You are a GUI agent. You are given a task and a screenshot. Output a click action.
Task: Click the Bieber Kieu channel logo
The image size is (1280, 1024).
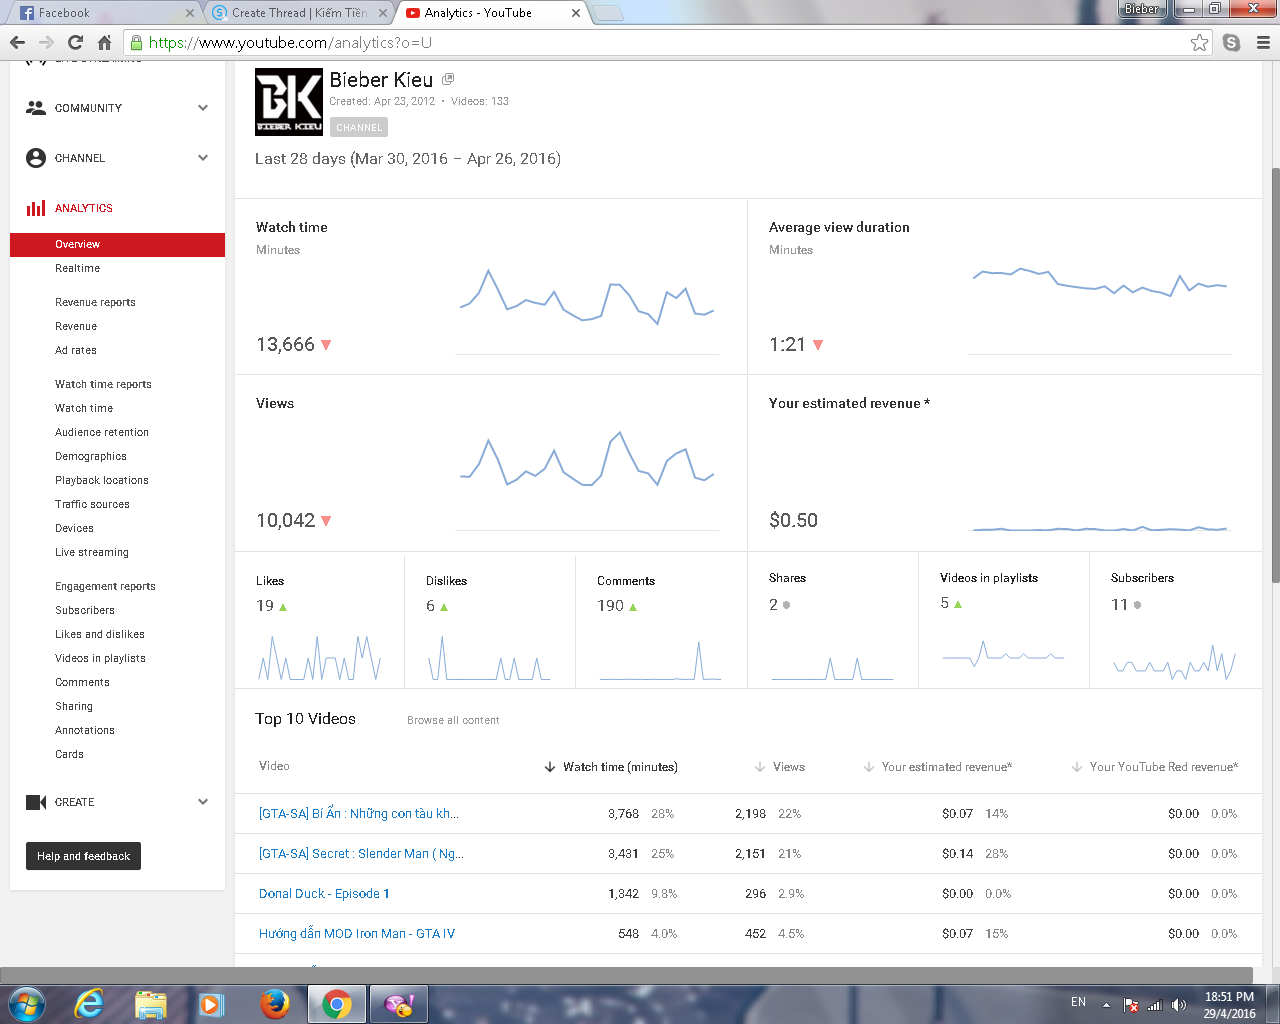pos(289,102)
